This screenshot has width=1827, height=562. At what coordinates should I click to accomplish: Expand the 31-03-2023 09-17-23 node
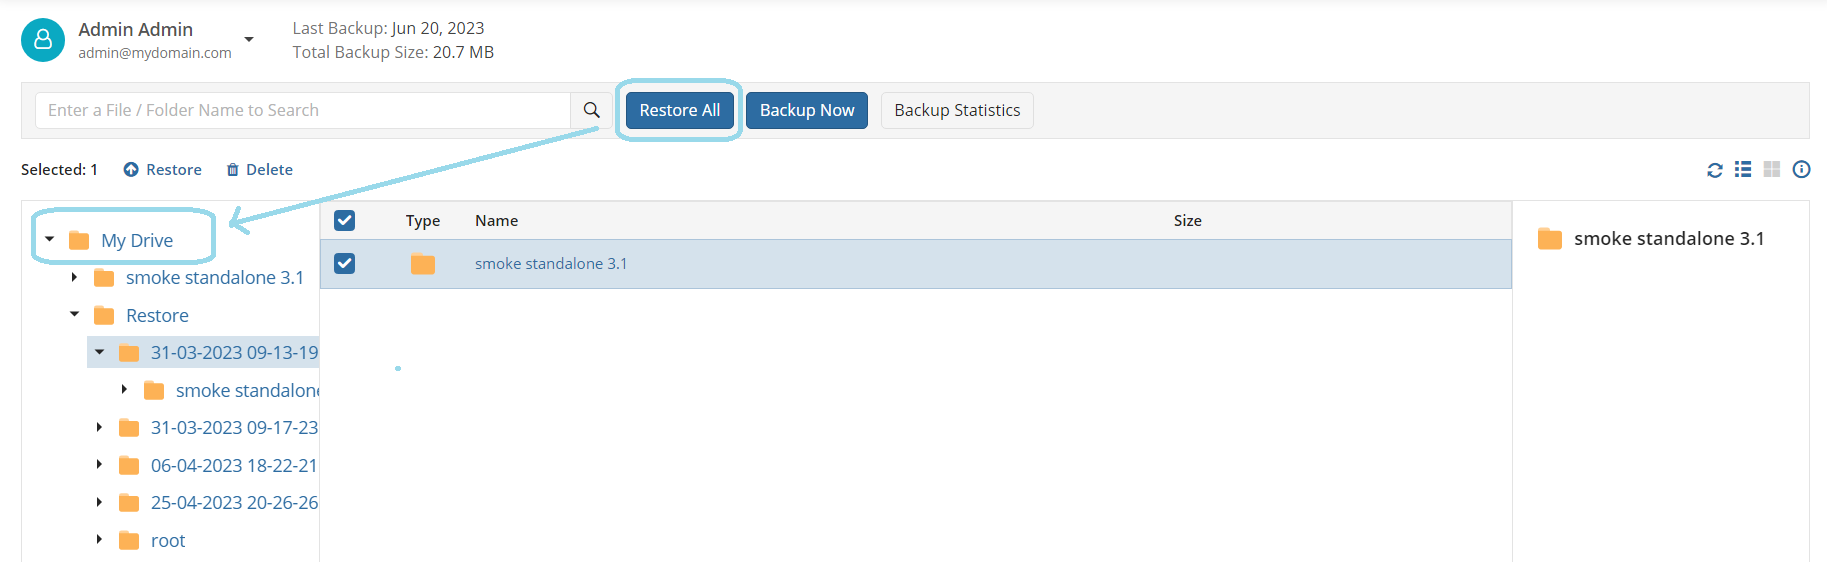tap(99, 427)
